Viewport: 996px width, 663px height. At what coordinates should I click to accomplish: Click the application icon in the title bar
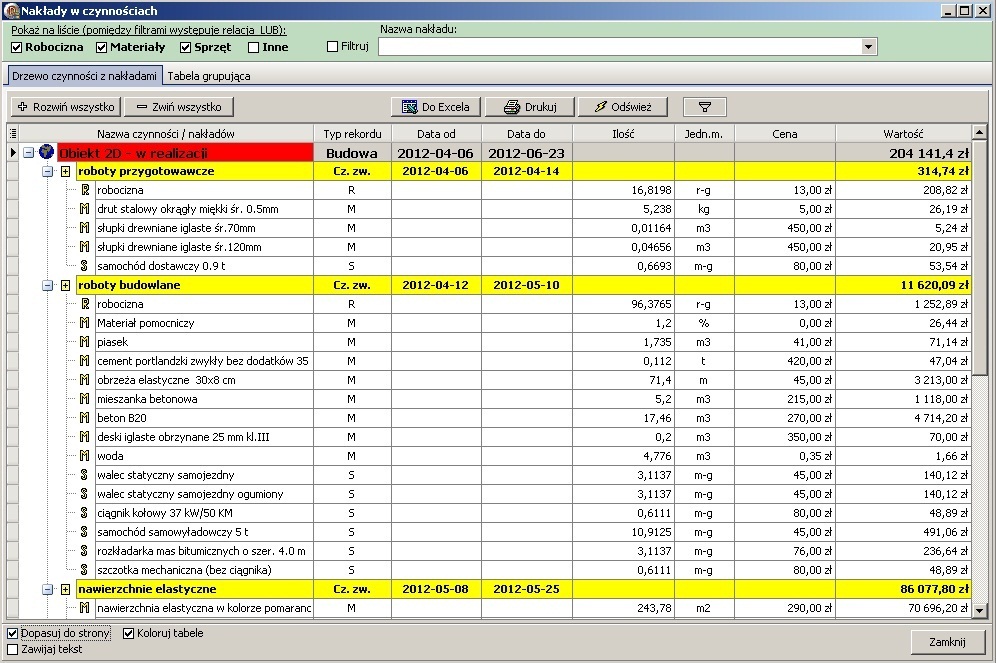(11, 11)
